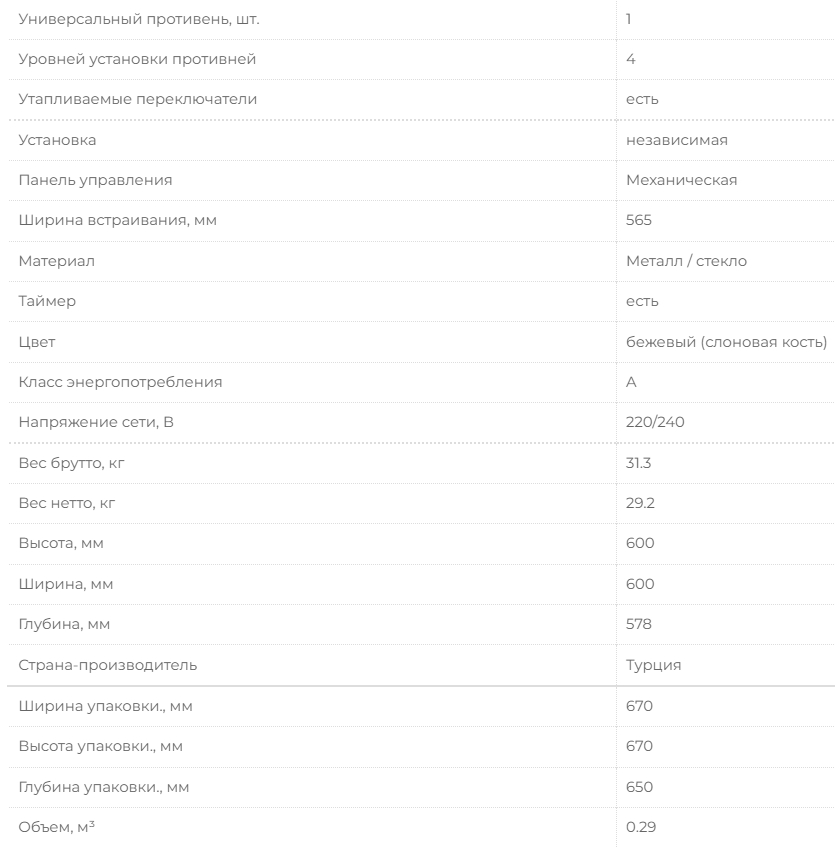Click the "бежевый (слоновая кость)" color value
This screenshot has height=863, width=835.
pyautogui.click(x=726, y=342)
